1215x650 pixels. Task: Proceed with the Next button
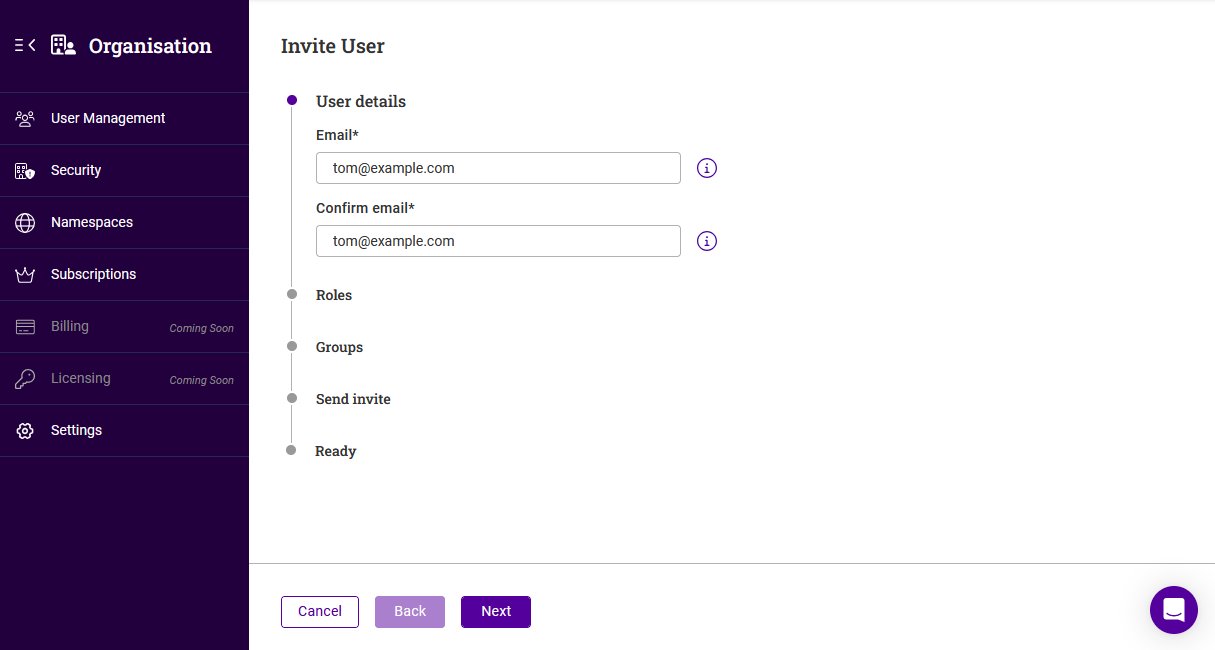(x=496, y=612)
